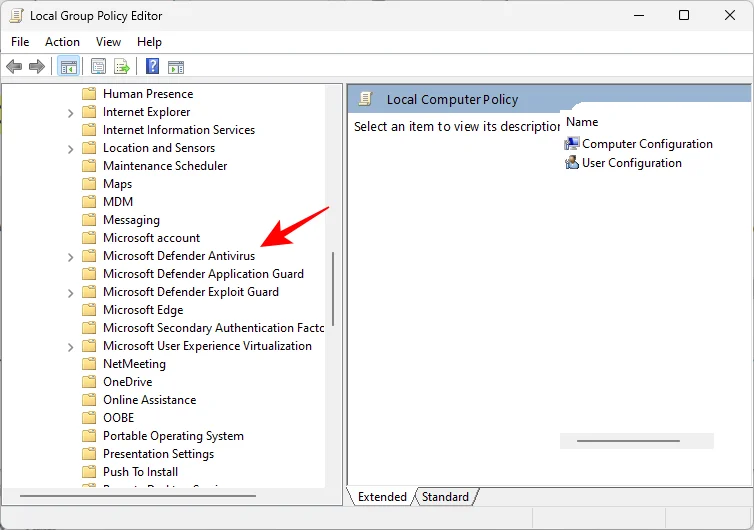The height and width of the screenshot is (530, 754).
Task: Select Computer Configuration text in list
Action: point(647,144)
